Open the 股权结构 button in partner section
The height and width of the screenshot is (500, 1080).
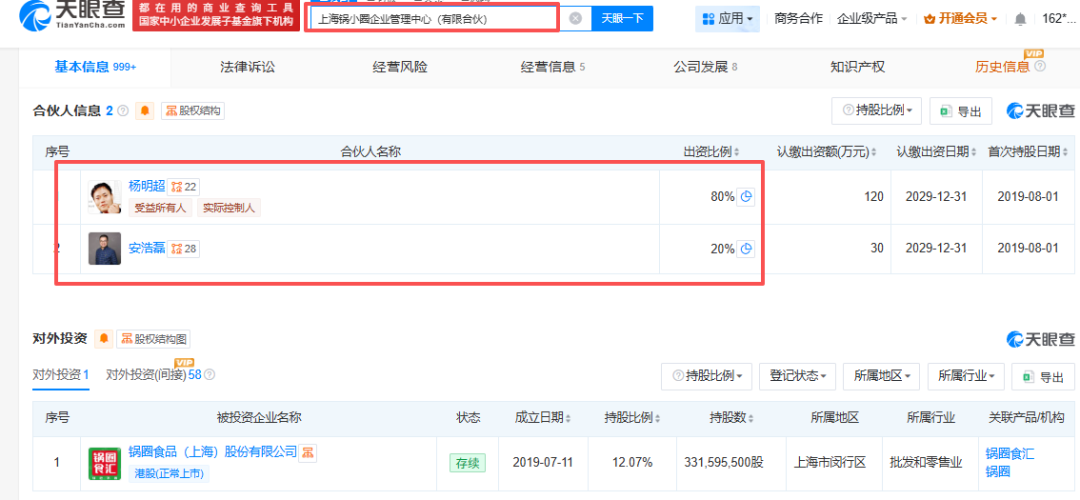(193, 111)
